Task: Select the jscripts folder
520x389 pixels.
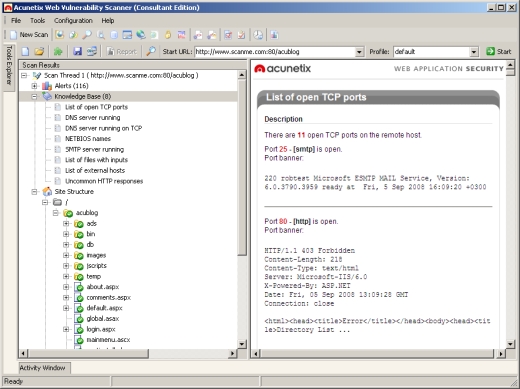Action: (97, 266)
